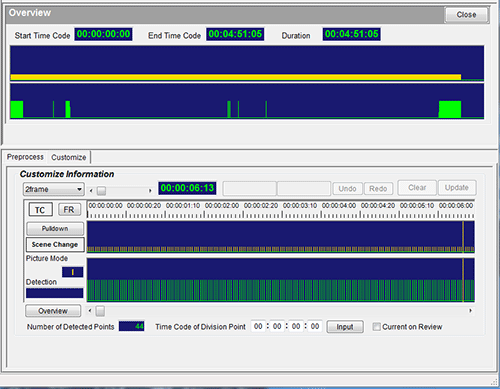
Task: Click the Picture Mode I indicator
Action: [x=72, y=272]
